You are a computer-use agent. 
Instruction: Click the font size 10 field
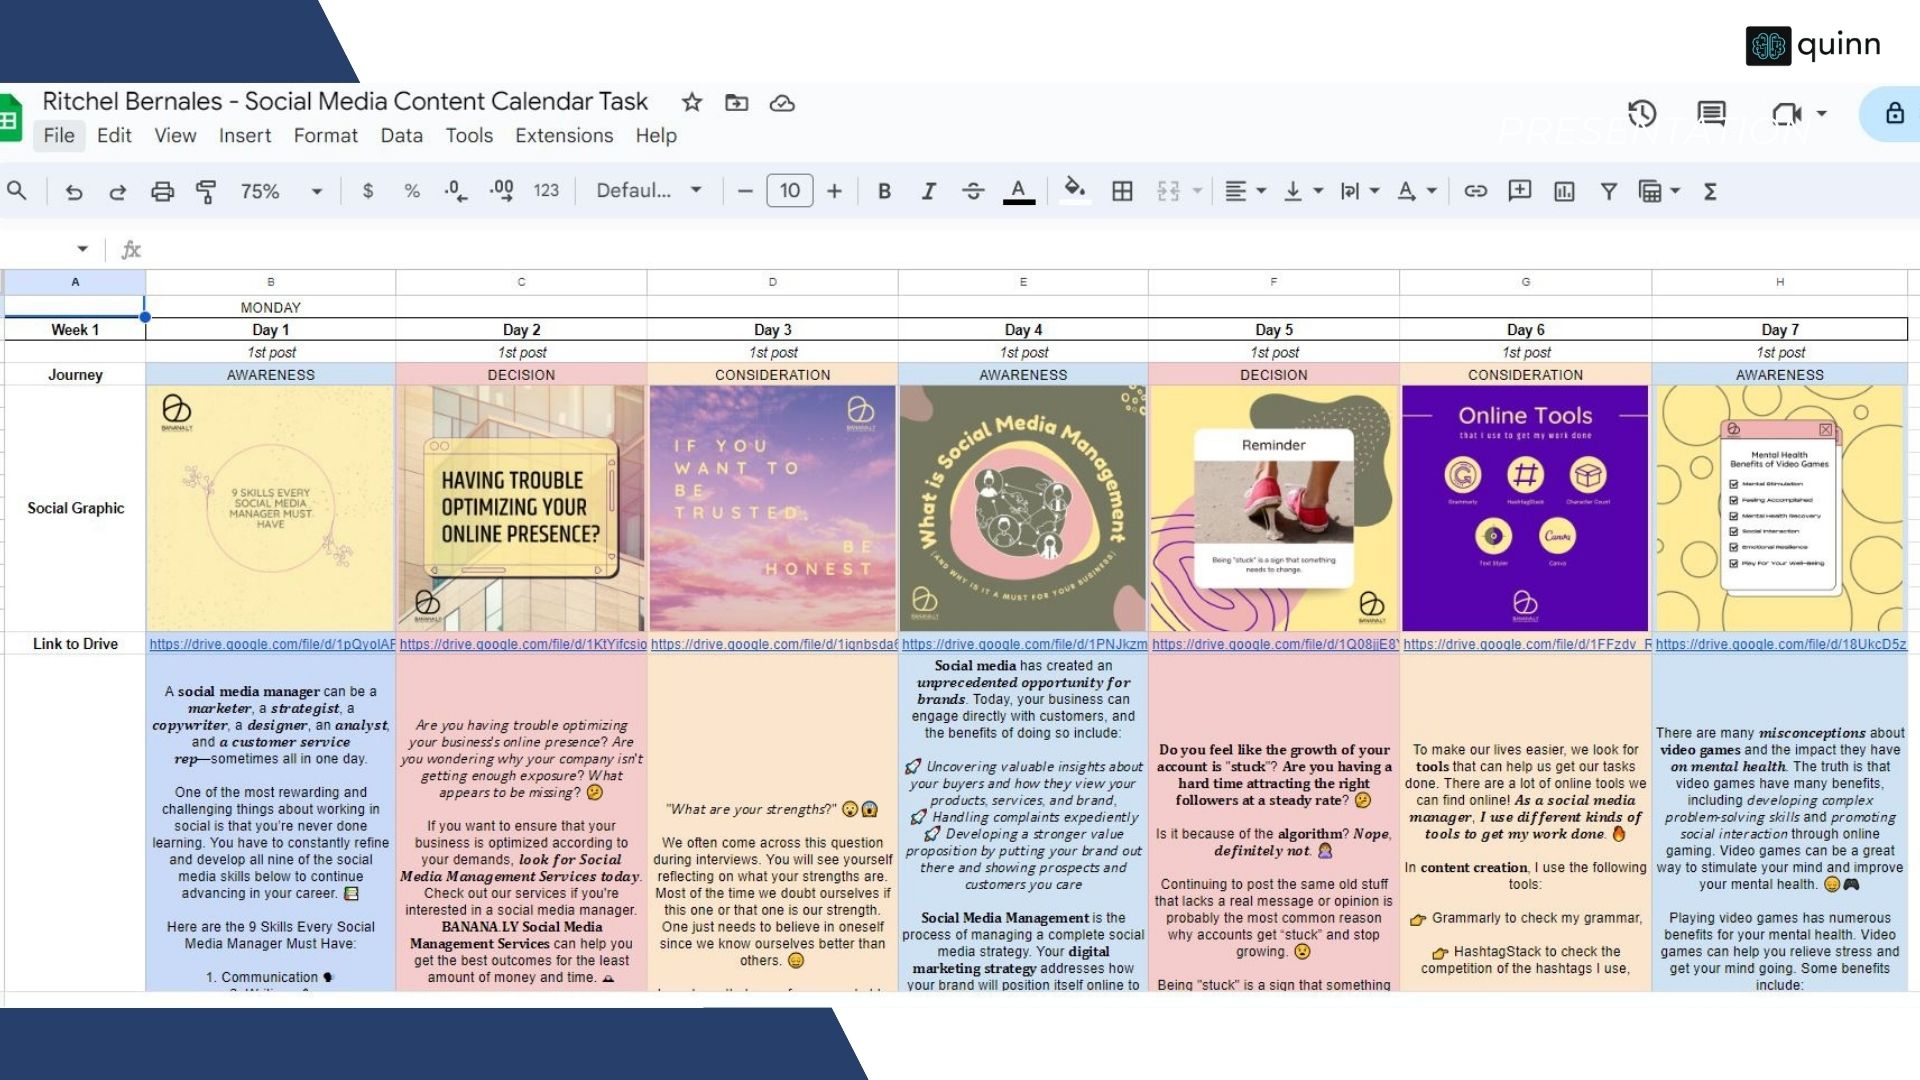(x=789, y=191)
